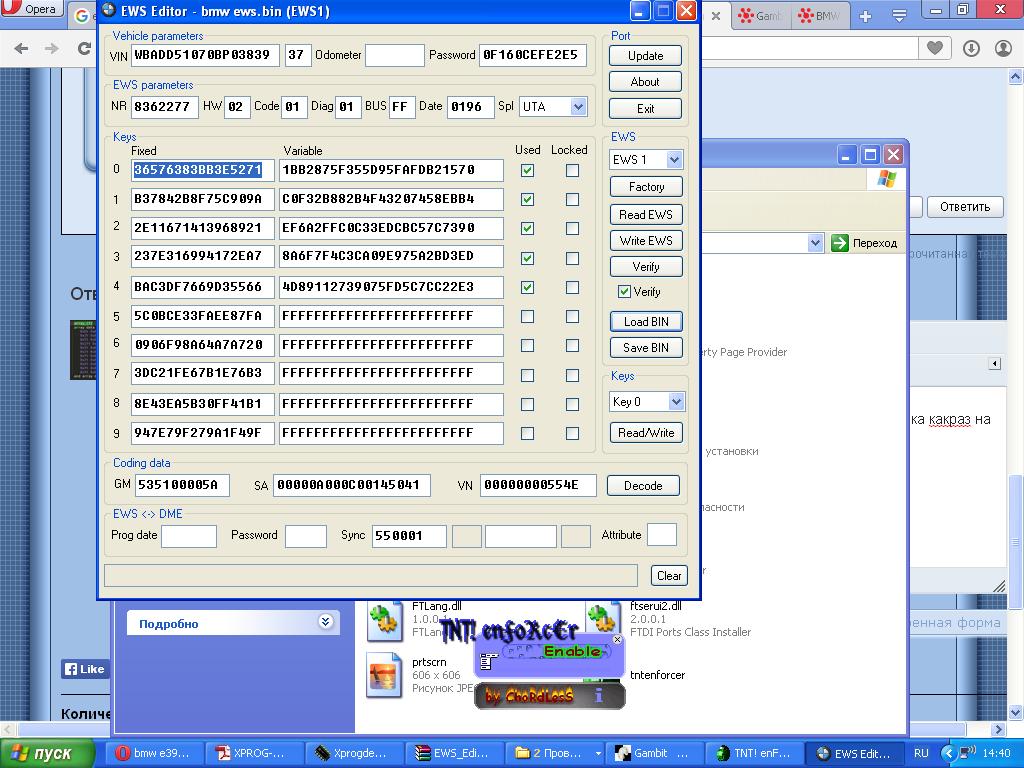Click Load BIN button

(x=646, y=321)
